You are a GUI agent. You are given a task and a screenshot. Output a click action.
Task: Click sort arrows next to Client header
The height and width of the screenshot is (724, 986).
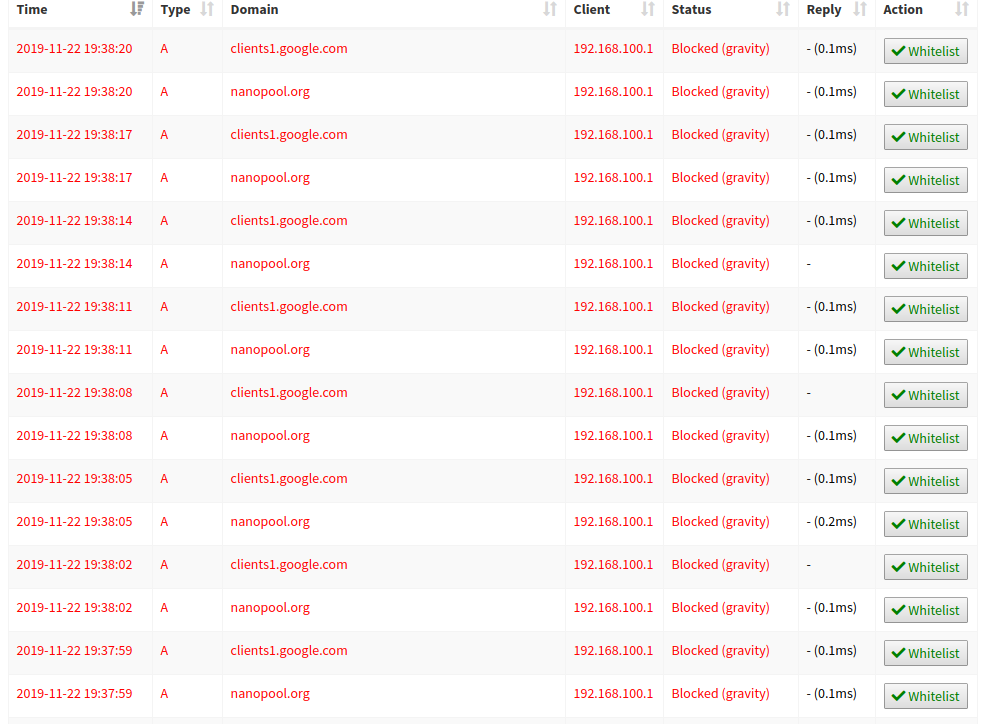tap(648, 9)
